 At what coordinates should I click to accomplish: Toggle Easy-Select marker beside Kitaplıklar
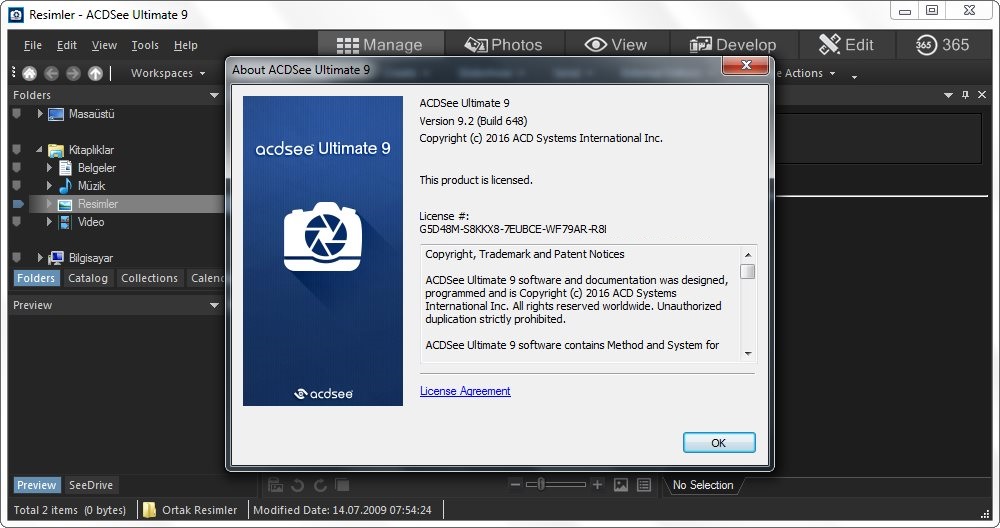[17, 149]
